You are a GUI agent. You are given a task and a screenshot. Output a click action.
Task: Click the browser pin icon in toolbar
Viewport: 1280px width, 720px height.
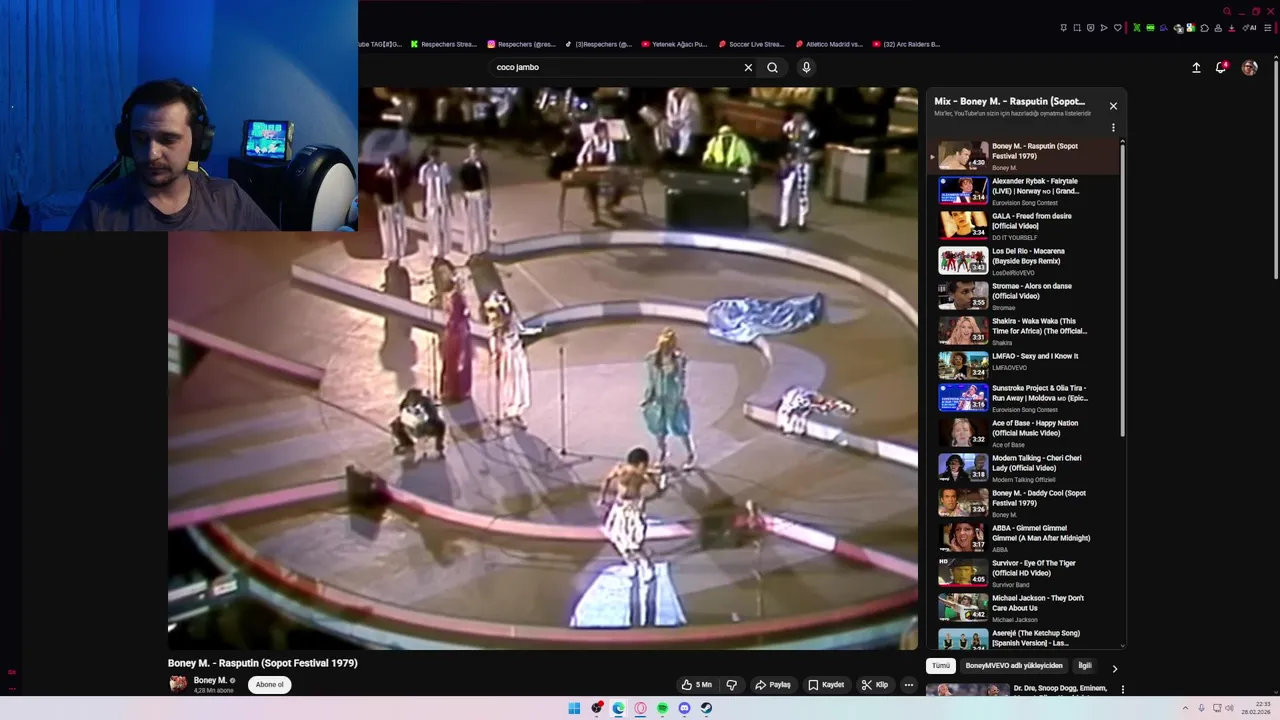[x=1063, y=28]
